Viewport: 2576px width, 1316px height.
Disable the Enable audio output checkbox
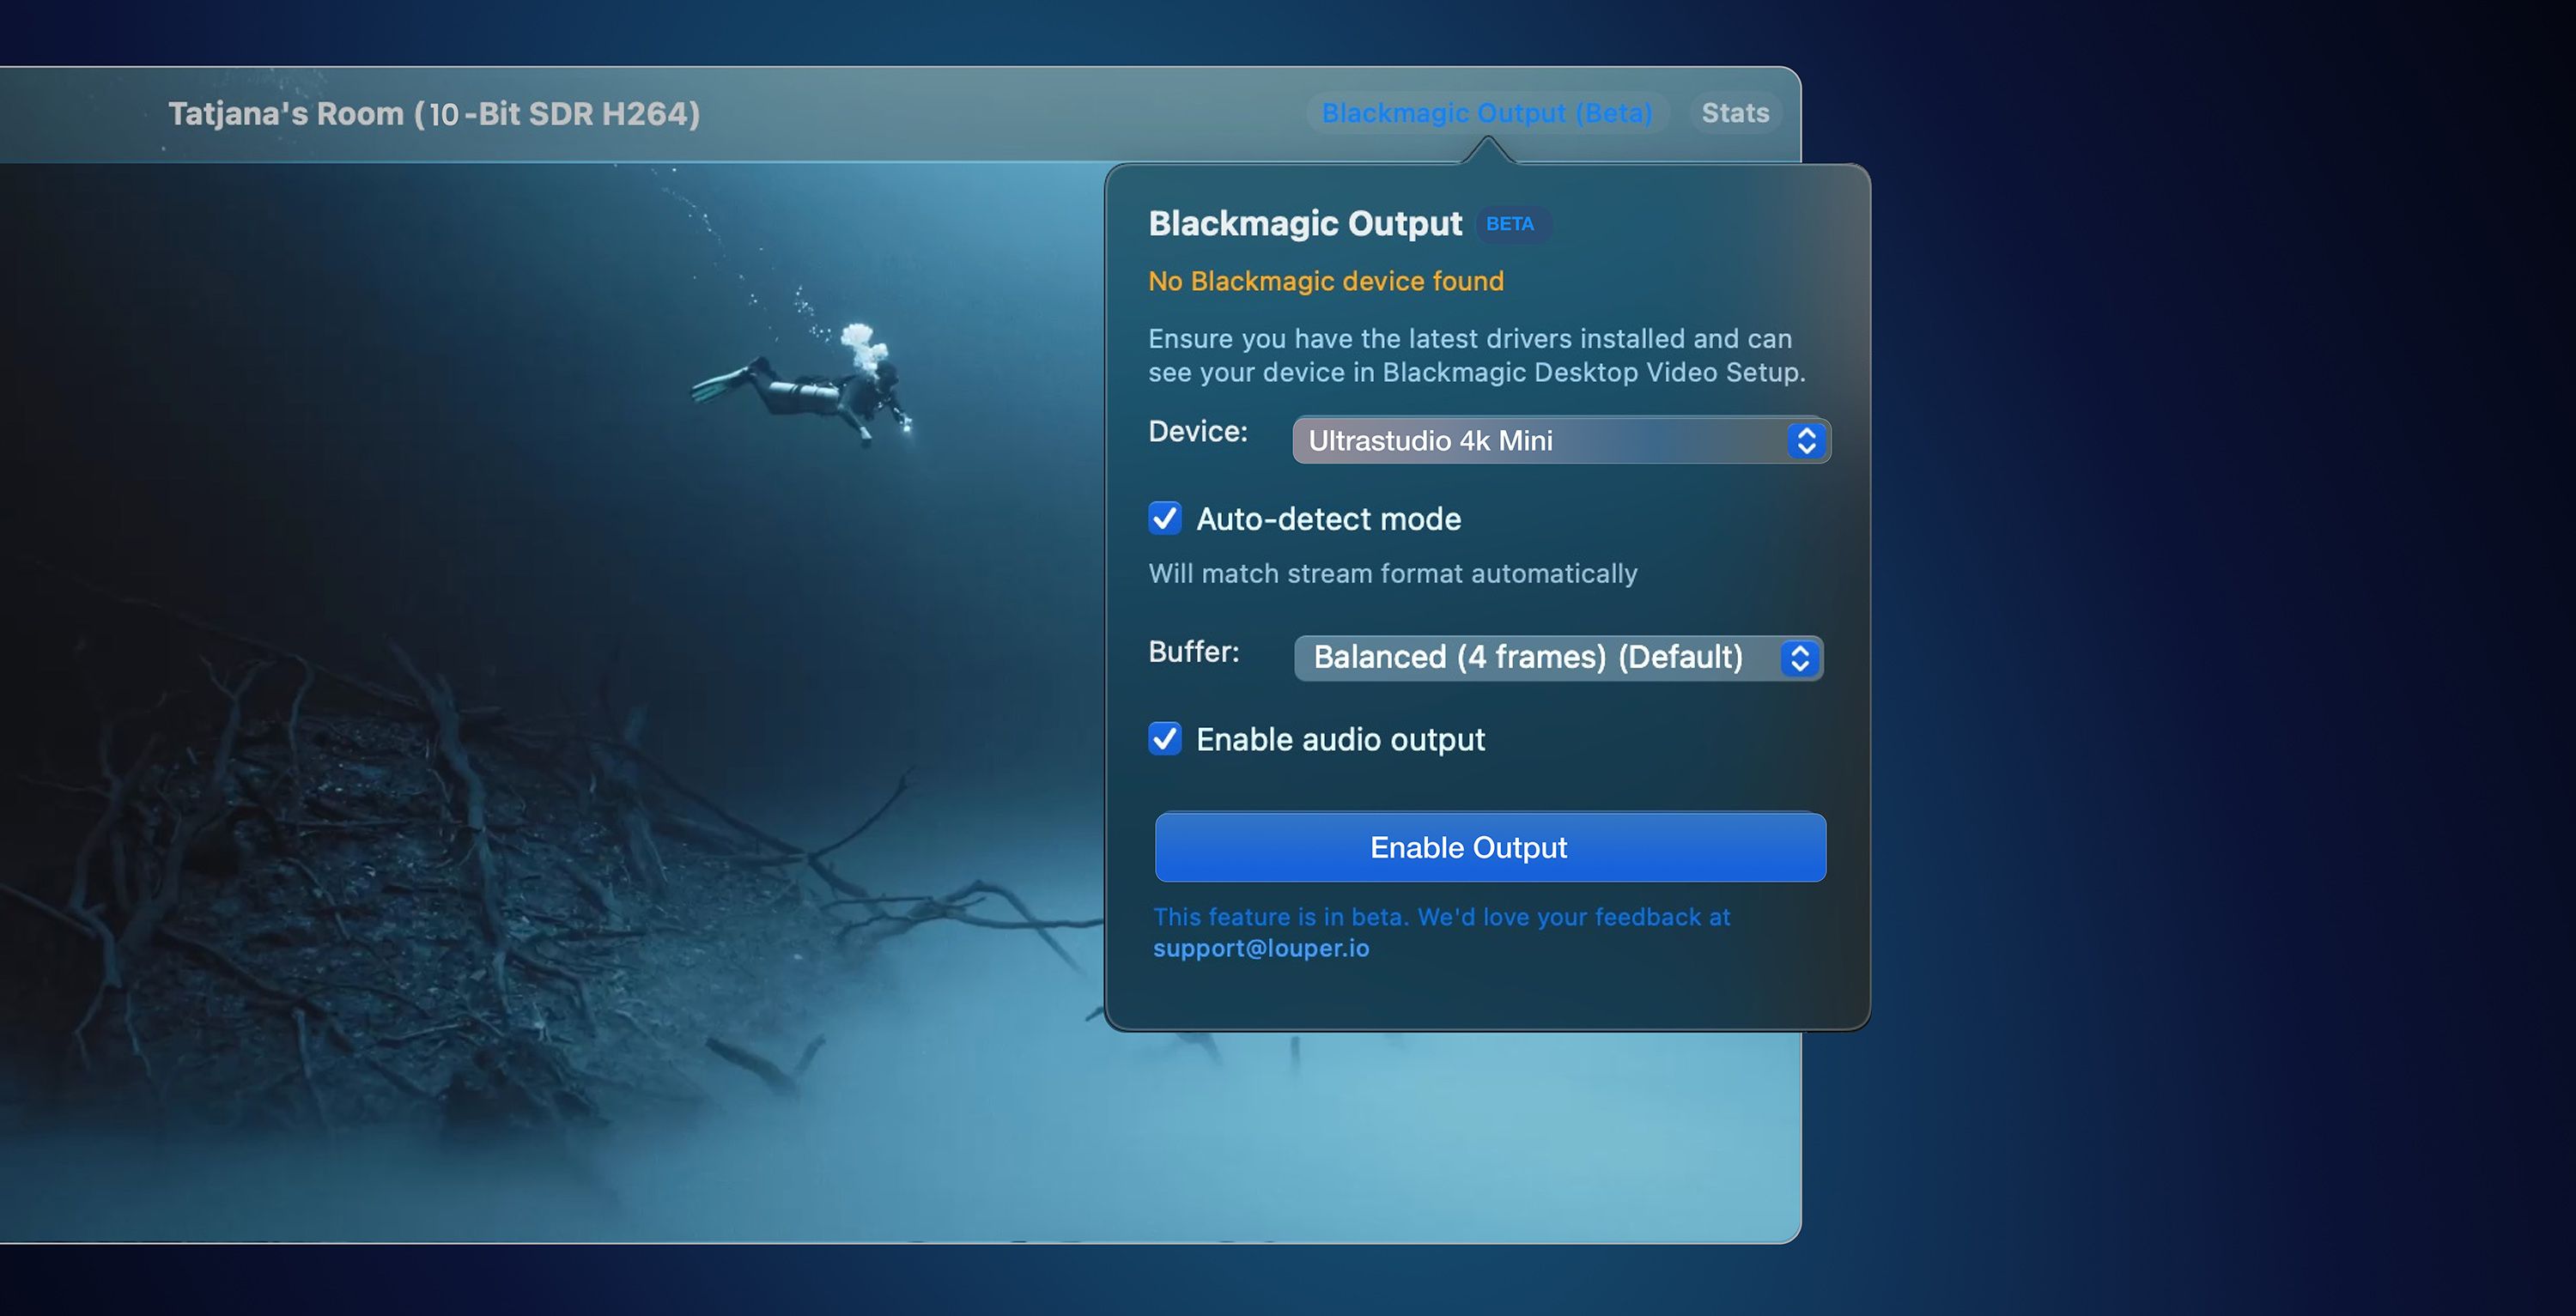[x=1165, y=738]
